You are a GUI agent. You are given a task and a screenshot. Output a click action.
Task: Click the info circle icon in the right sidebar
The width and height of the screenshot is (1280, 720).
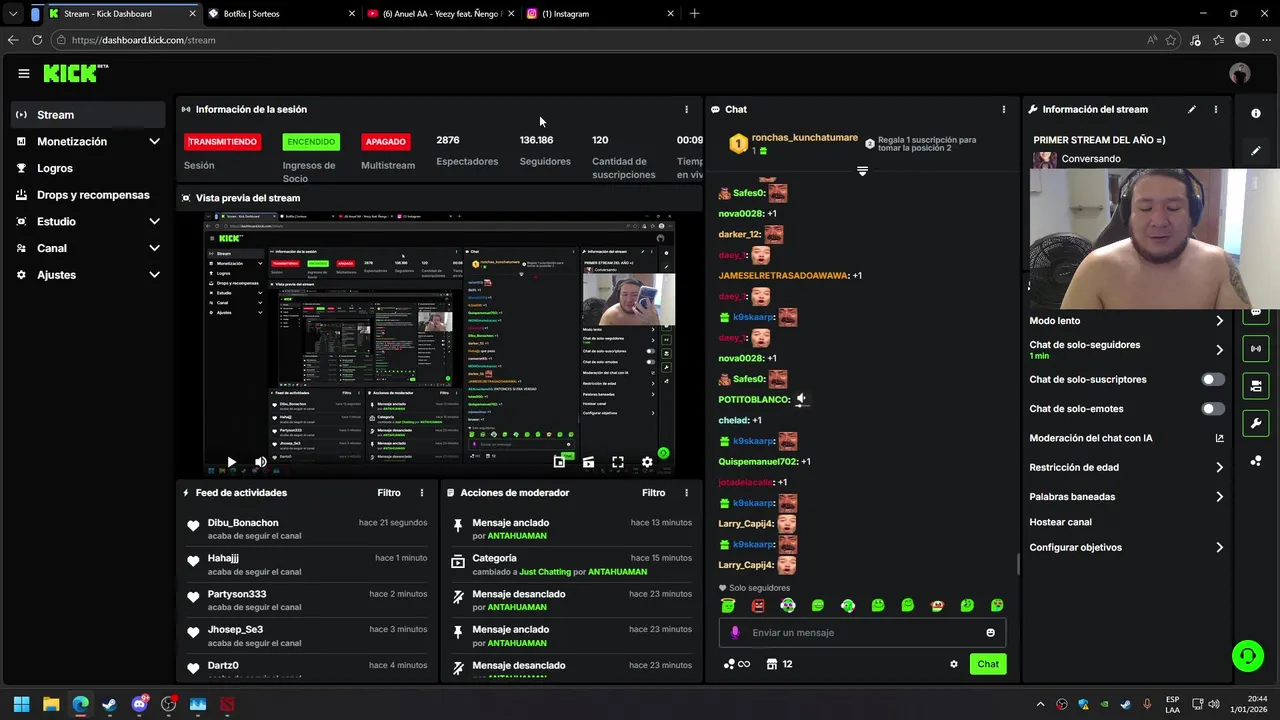(1256, 113)
